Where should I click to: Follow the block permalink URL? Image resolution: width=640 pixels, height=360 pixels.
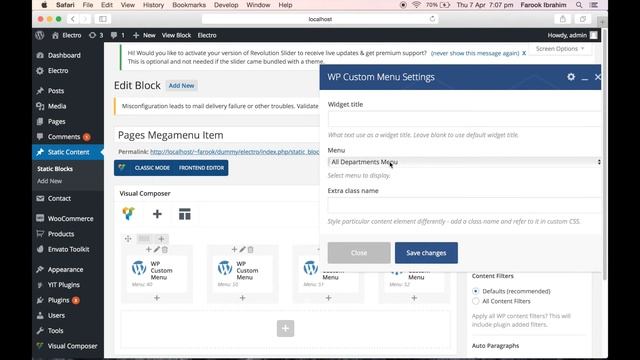(235, 151)
